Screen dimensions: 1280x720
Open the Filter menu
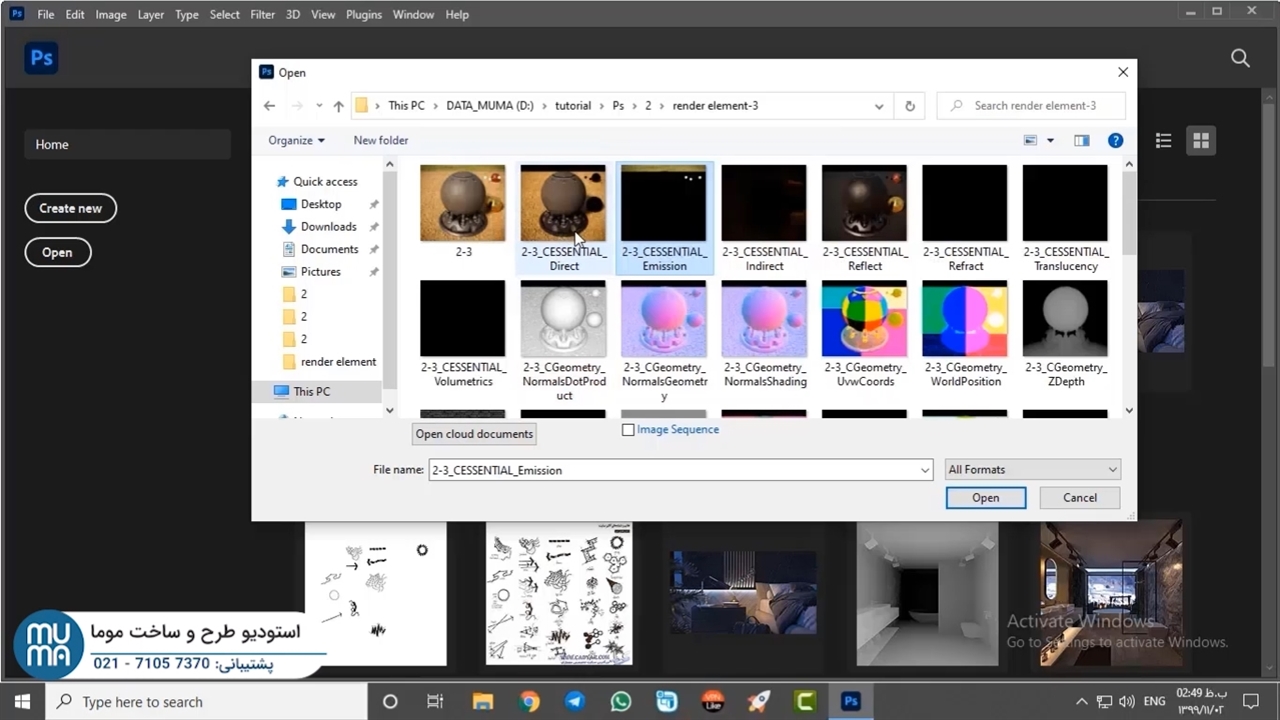(x=262, y=15)
